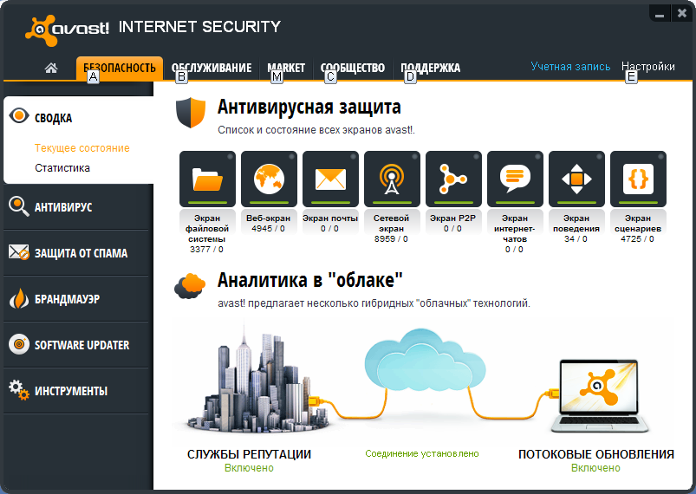
Task: Open the Behavior shield arrows icon
Action: (x=577, y=179)
